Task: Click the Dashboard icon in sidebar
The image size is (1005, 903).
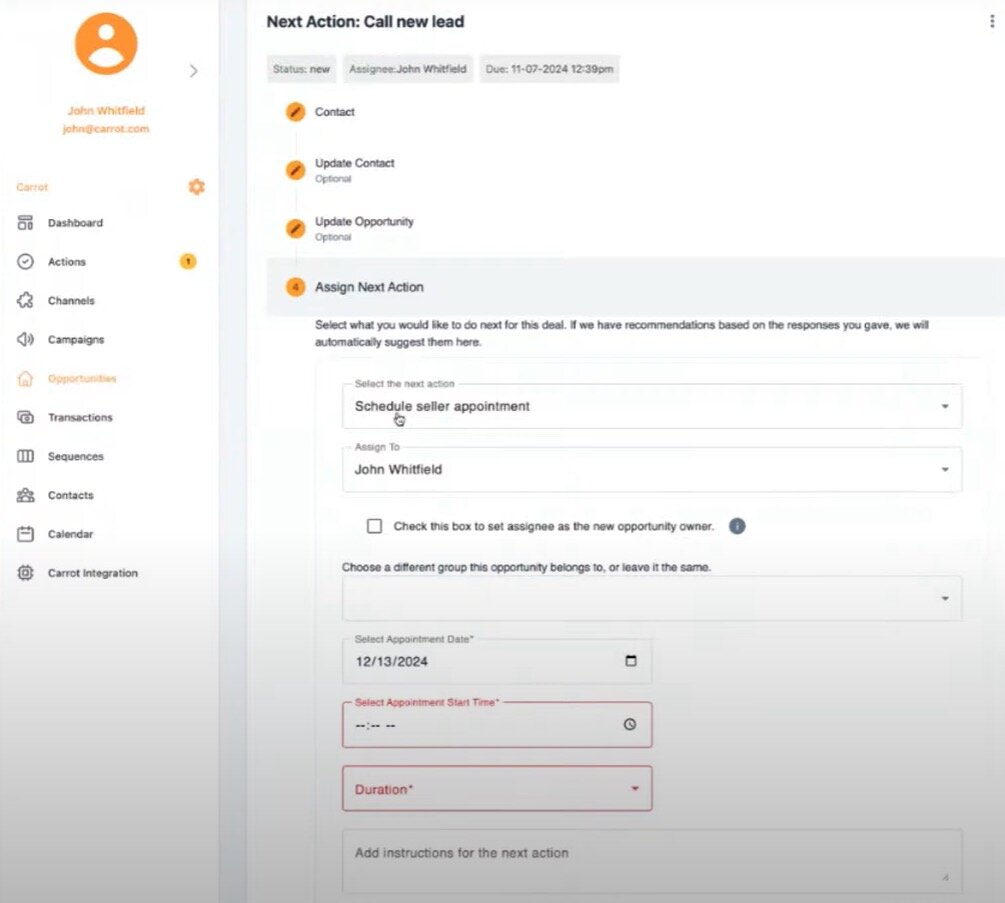Action: [x=25, y=223]
